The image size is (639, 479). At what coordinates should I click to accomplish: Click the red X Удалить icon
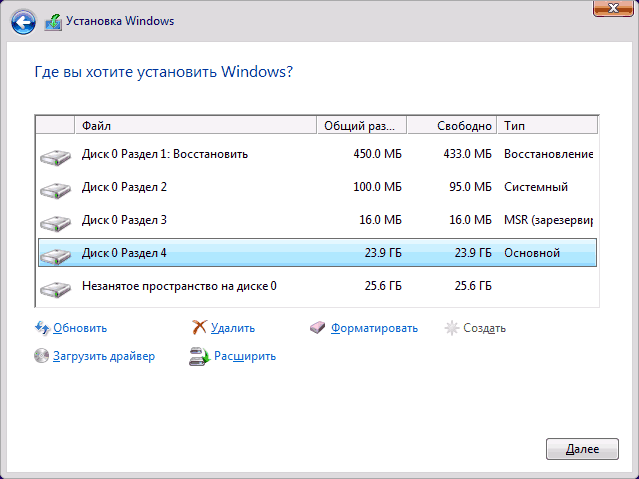pyautogui.click(x=200, y=327)
